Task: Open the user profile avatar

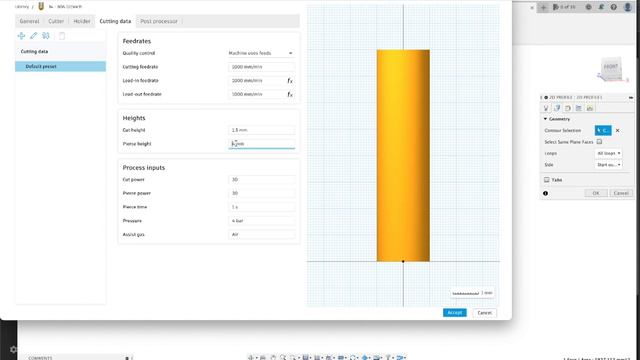Action: 628,7
